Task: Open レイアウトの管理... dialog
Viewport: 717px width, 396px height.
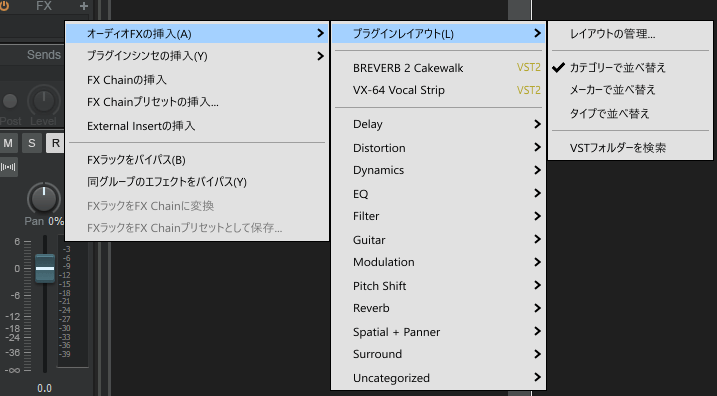Action: tap(630, 33)
